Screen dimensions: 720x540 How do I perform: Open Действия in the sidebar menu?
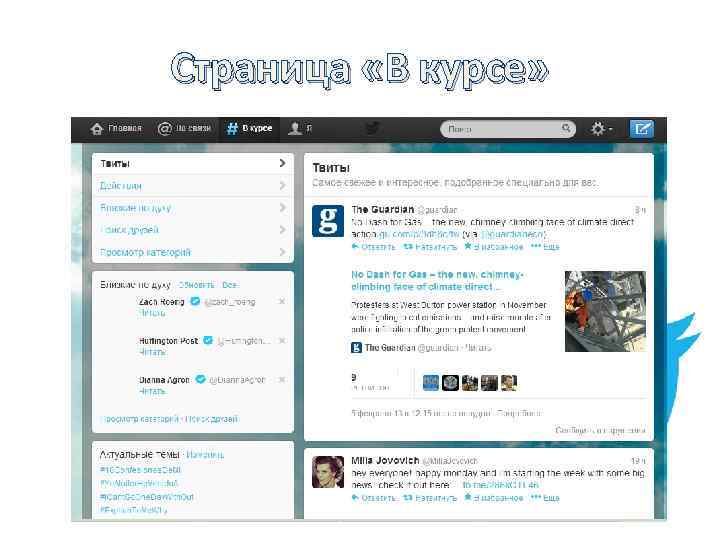[x=193, y=186]
